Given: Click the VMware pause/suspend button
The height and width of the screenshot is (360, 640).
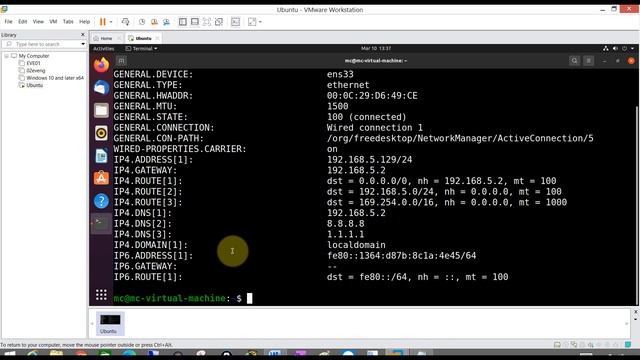Looking at the screenshot, I should (102, 22).
